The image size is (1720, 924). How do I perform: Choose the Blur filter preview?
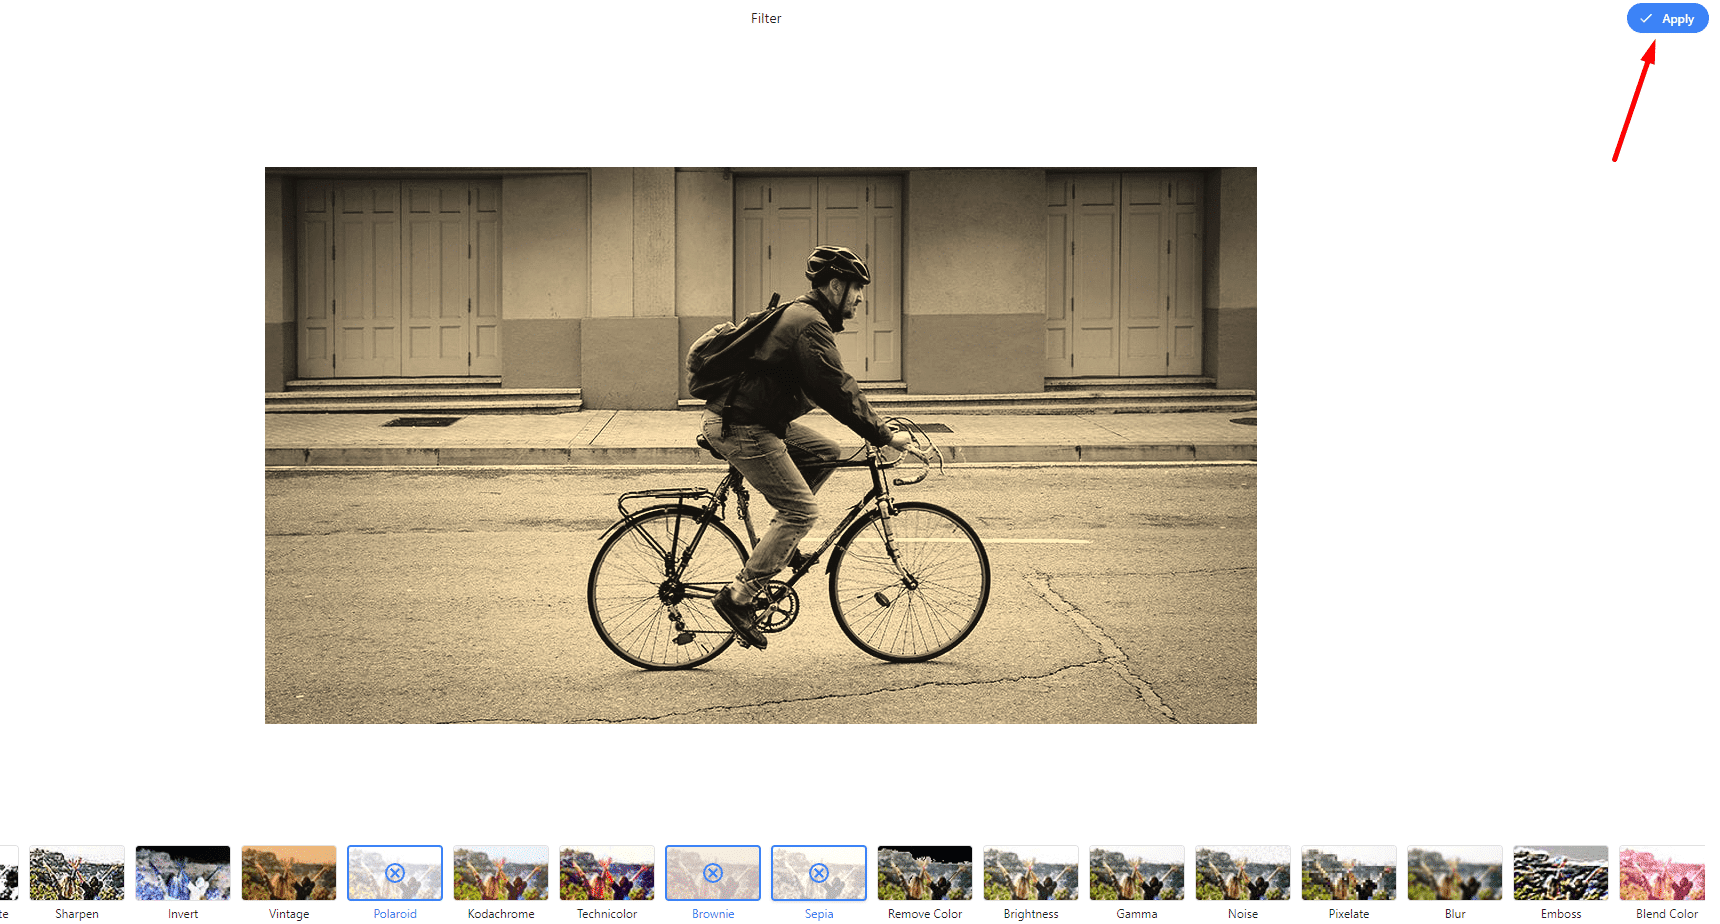click(1455, 873)
